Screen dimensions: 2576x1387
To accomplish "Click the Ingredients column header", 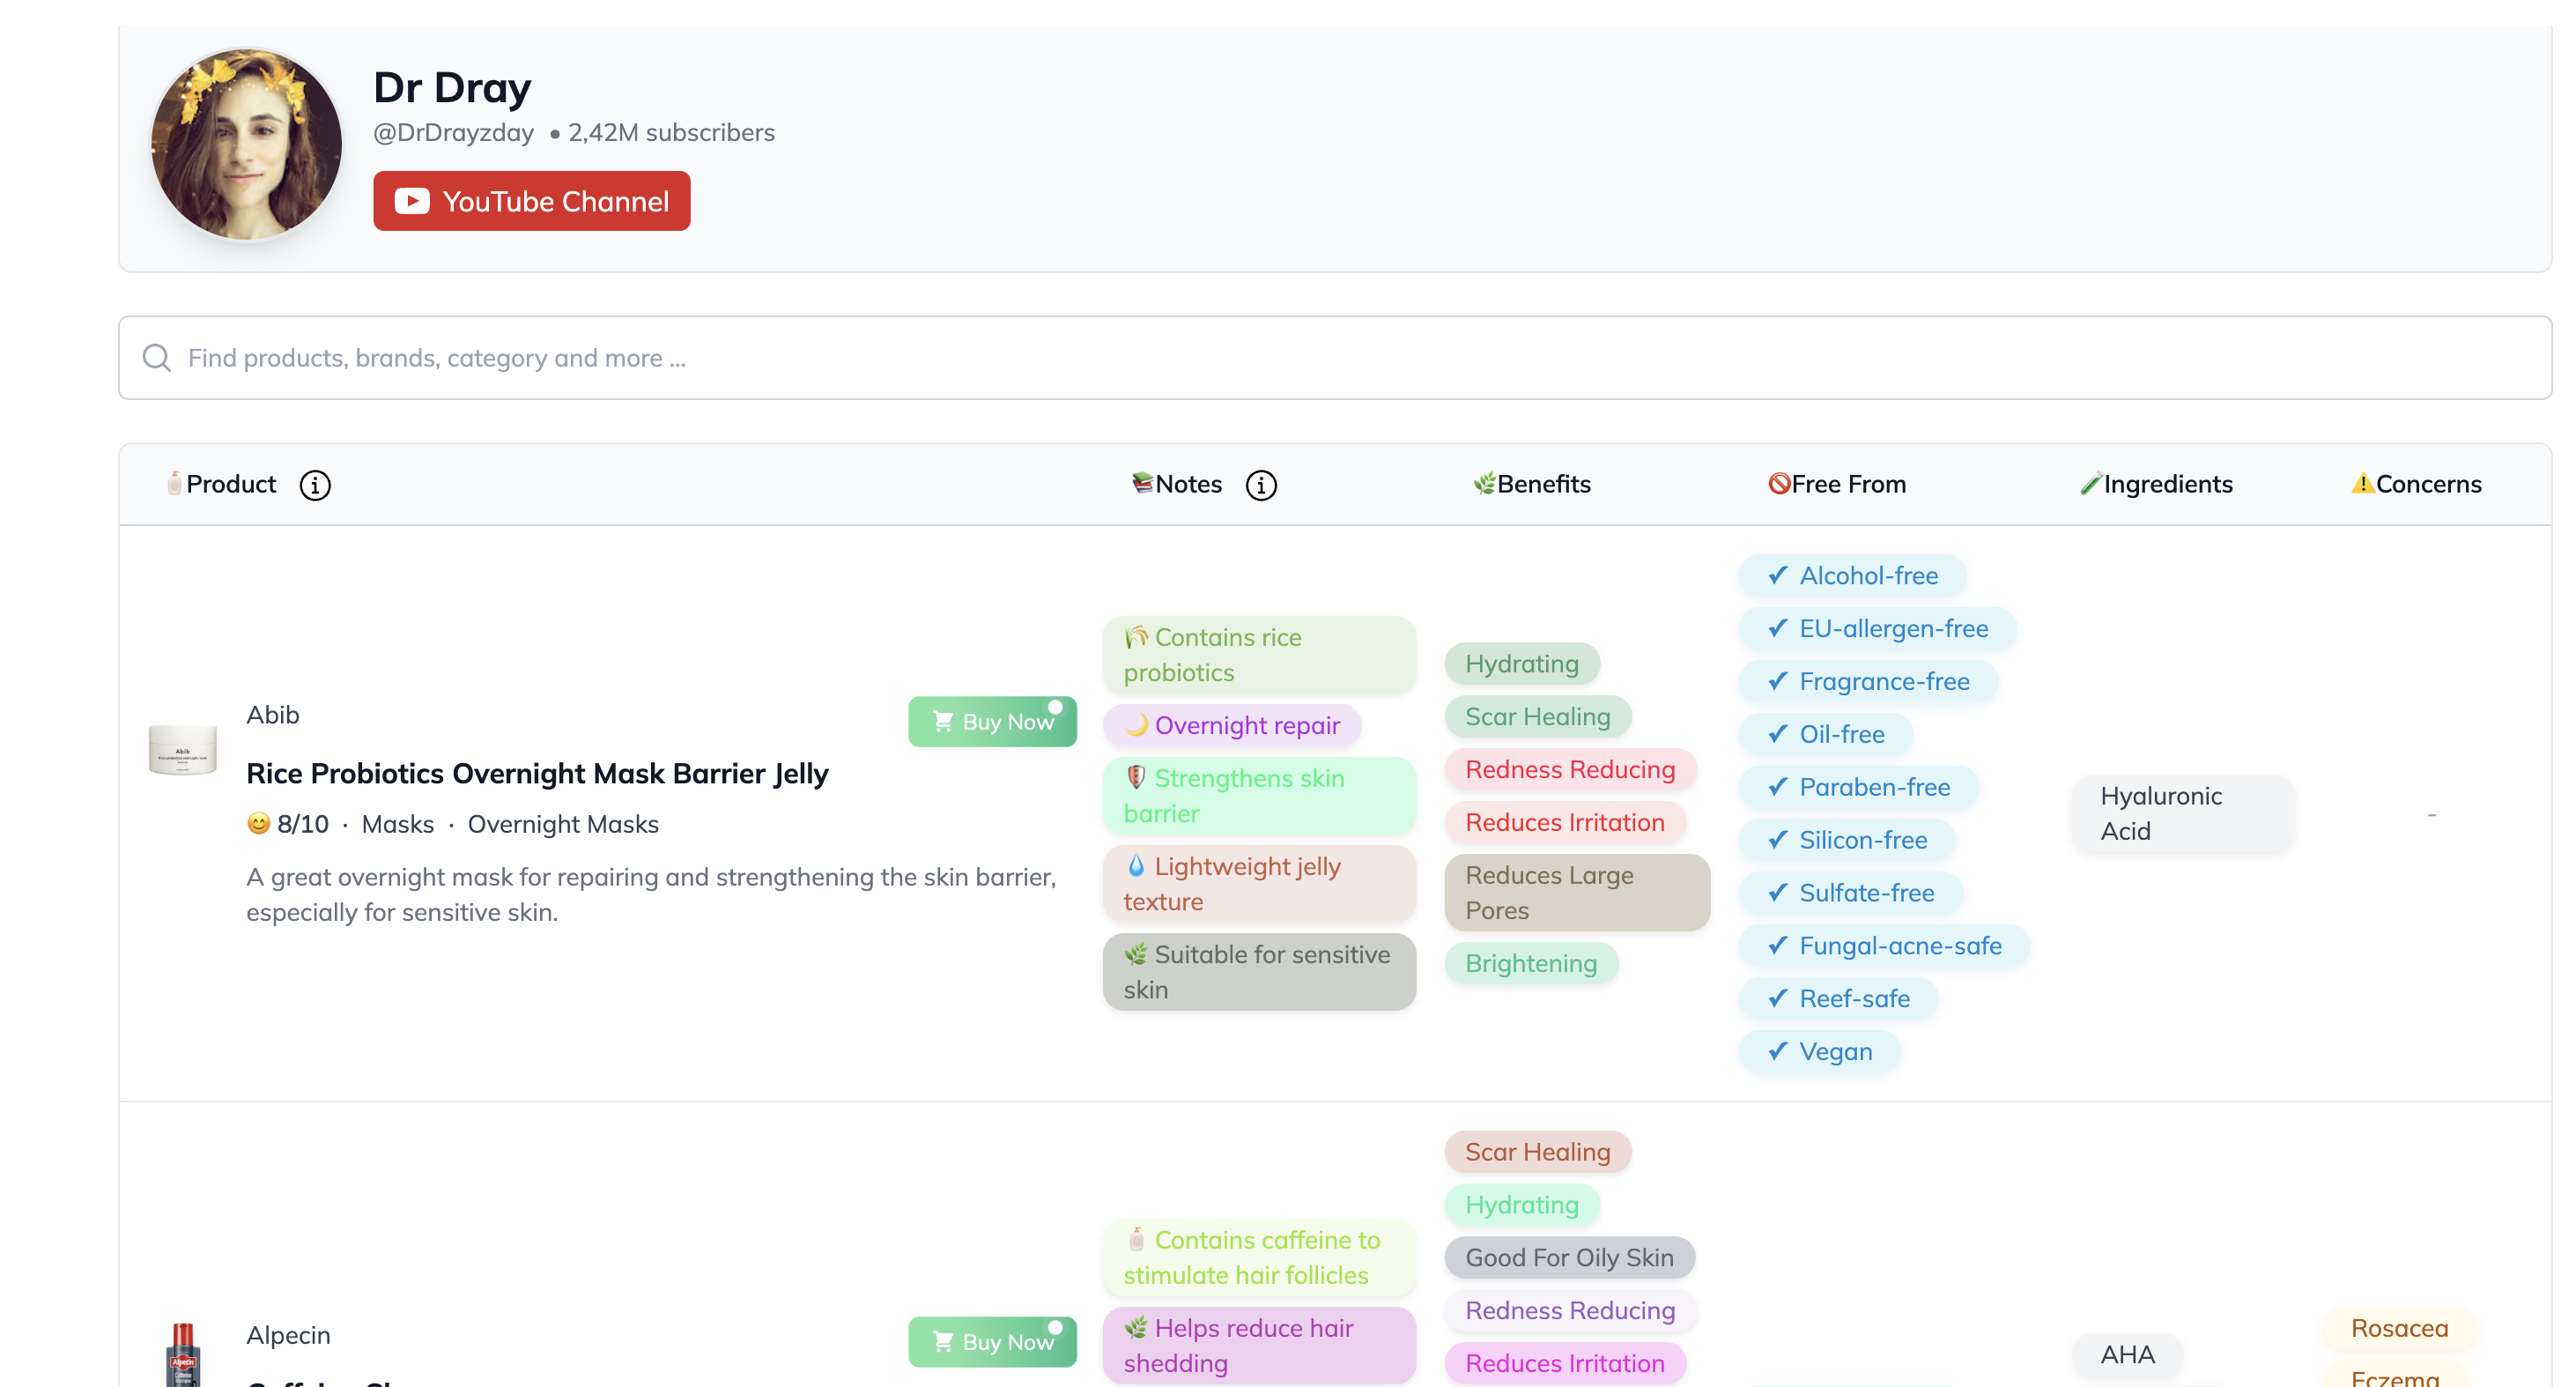I will pos(2156,484).
